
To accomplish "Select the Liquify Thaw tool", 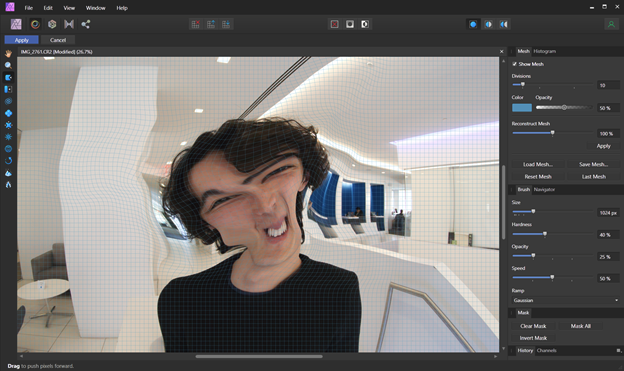I will (x=8, y=185).
